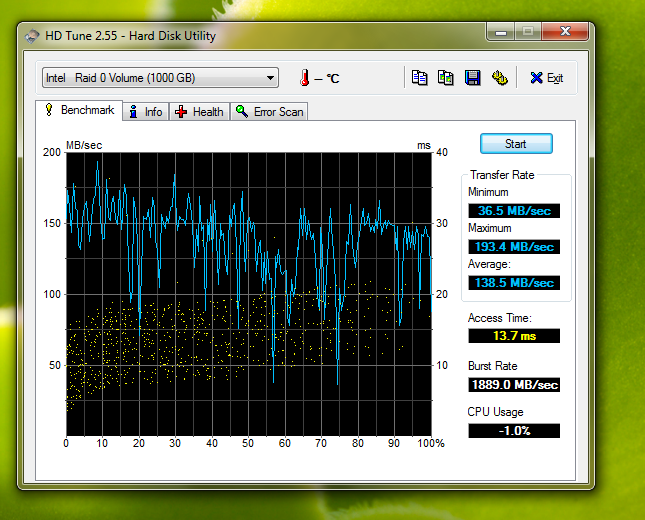Click the copy screenshot to clipboard icon
The width and height of the screenshot is (645, 520).
pos(446,78)
